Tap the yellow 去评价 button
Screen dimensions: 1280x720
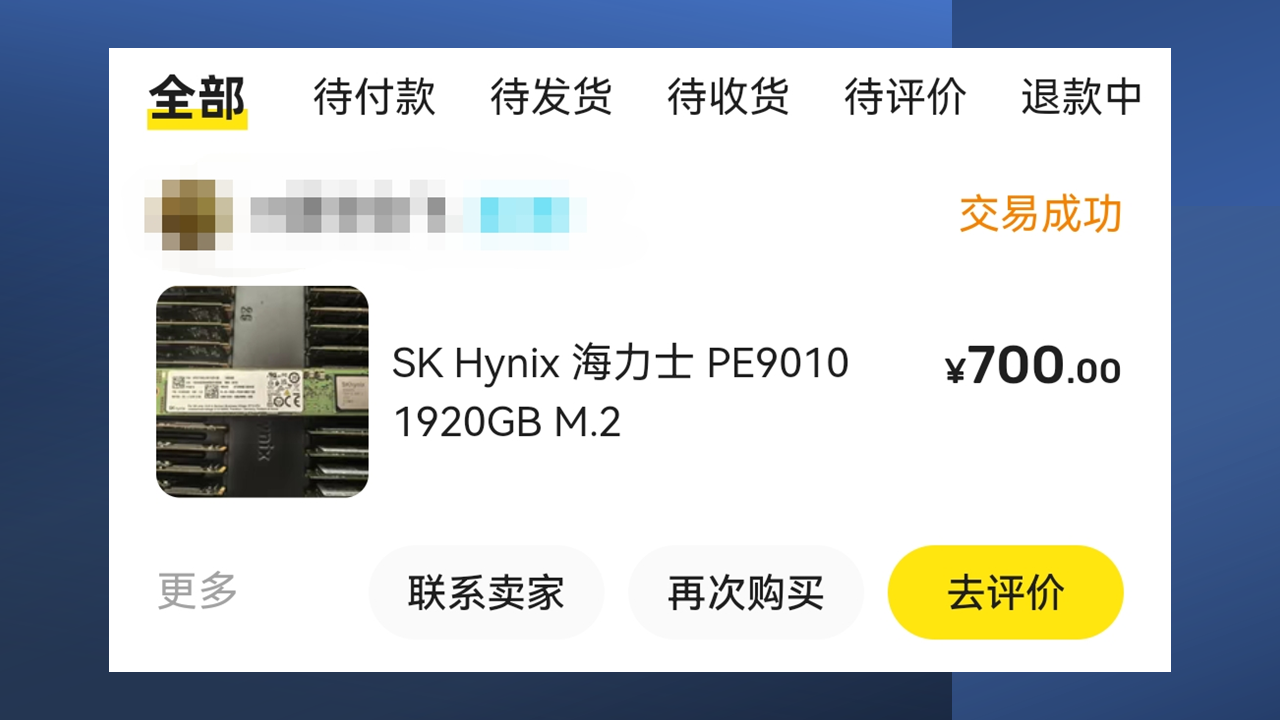pos(1006,593)
